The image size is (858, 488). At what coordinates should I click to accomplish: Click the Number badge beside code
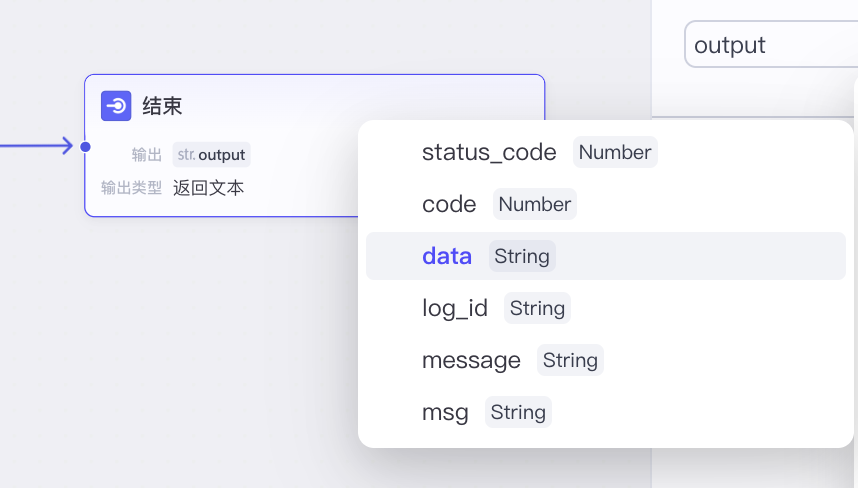(535, 204)
